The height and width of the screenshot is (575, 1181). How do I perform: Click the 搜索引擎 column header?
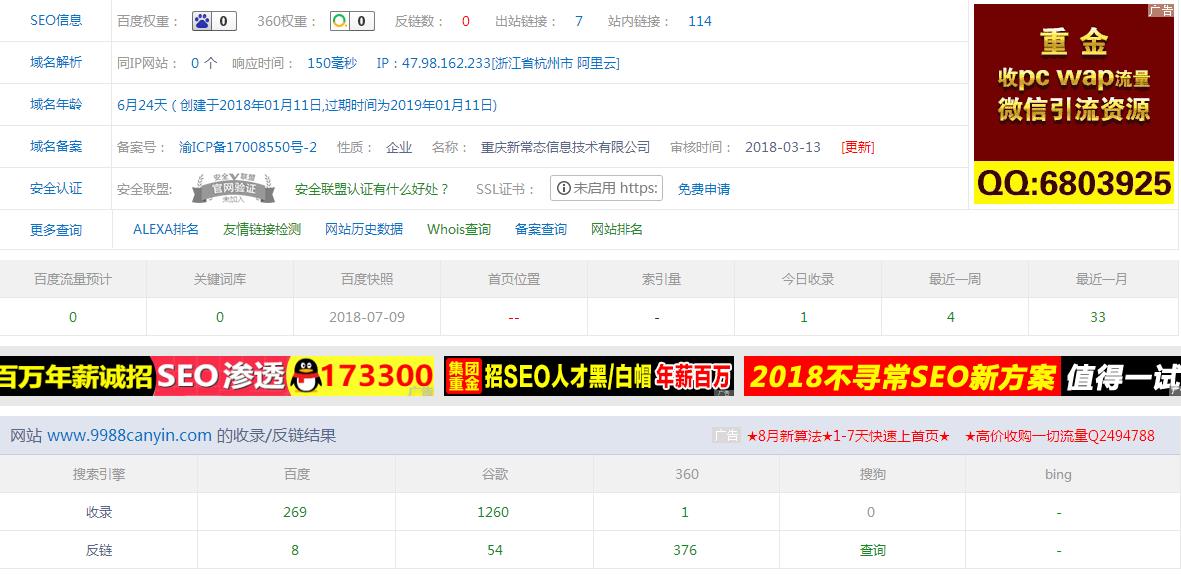[99, 475]
